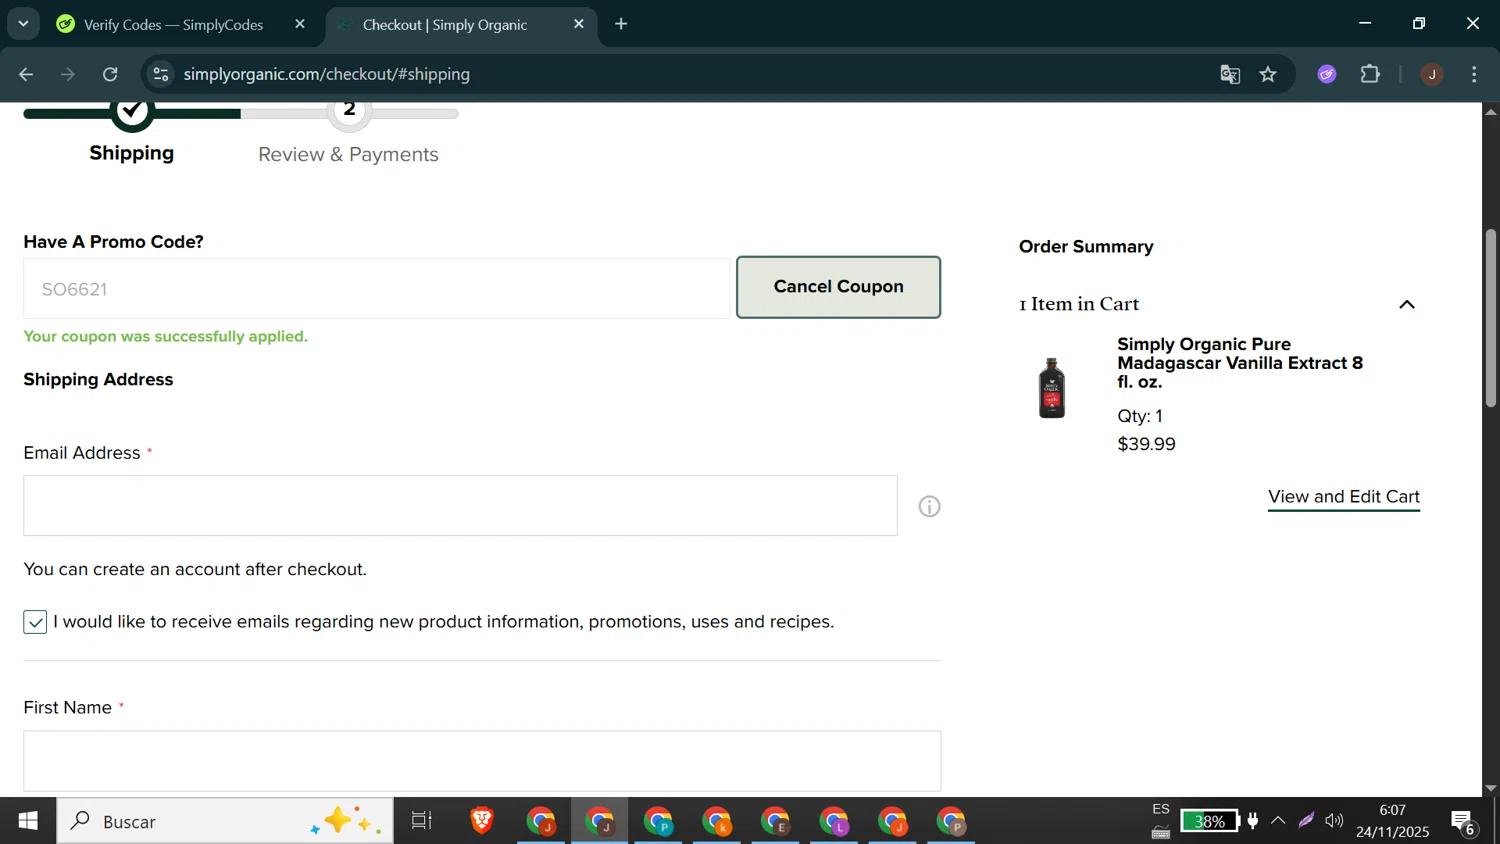Image resolution: width=1500 pixels, height=844 pixels.
Task: Click the email info tooltip icon
Action: (x=930, y=507)
